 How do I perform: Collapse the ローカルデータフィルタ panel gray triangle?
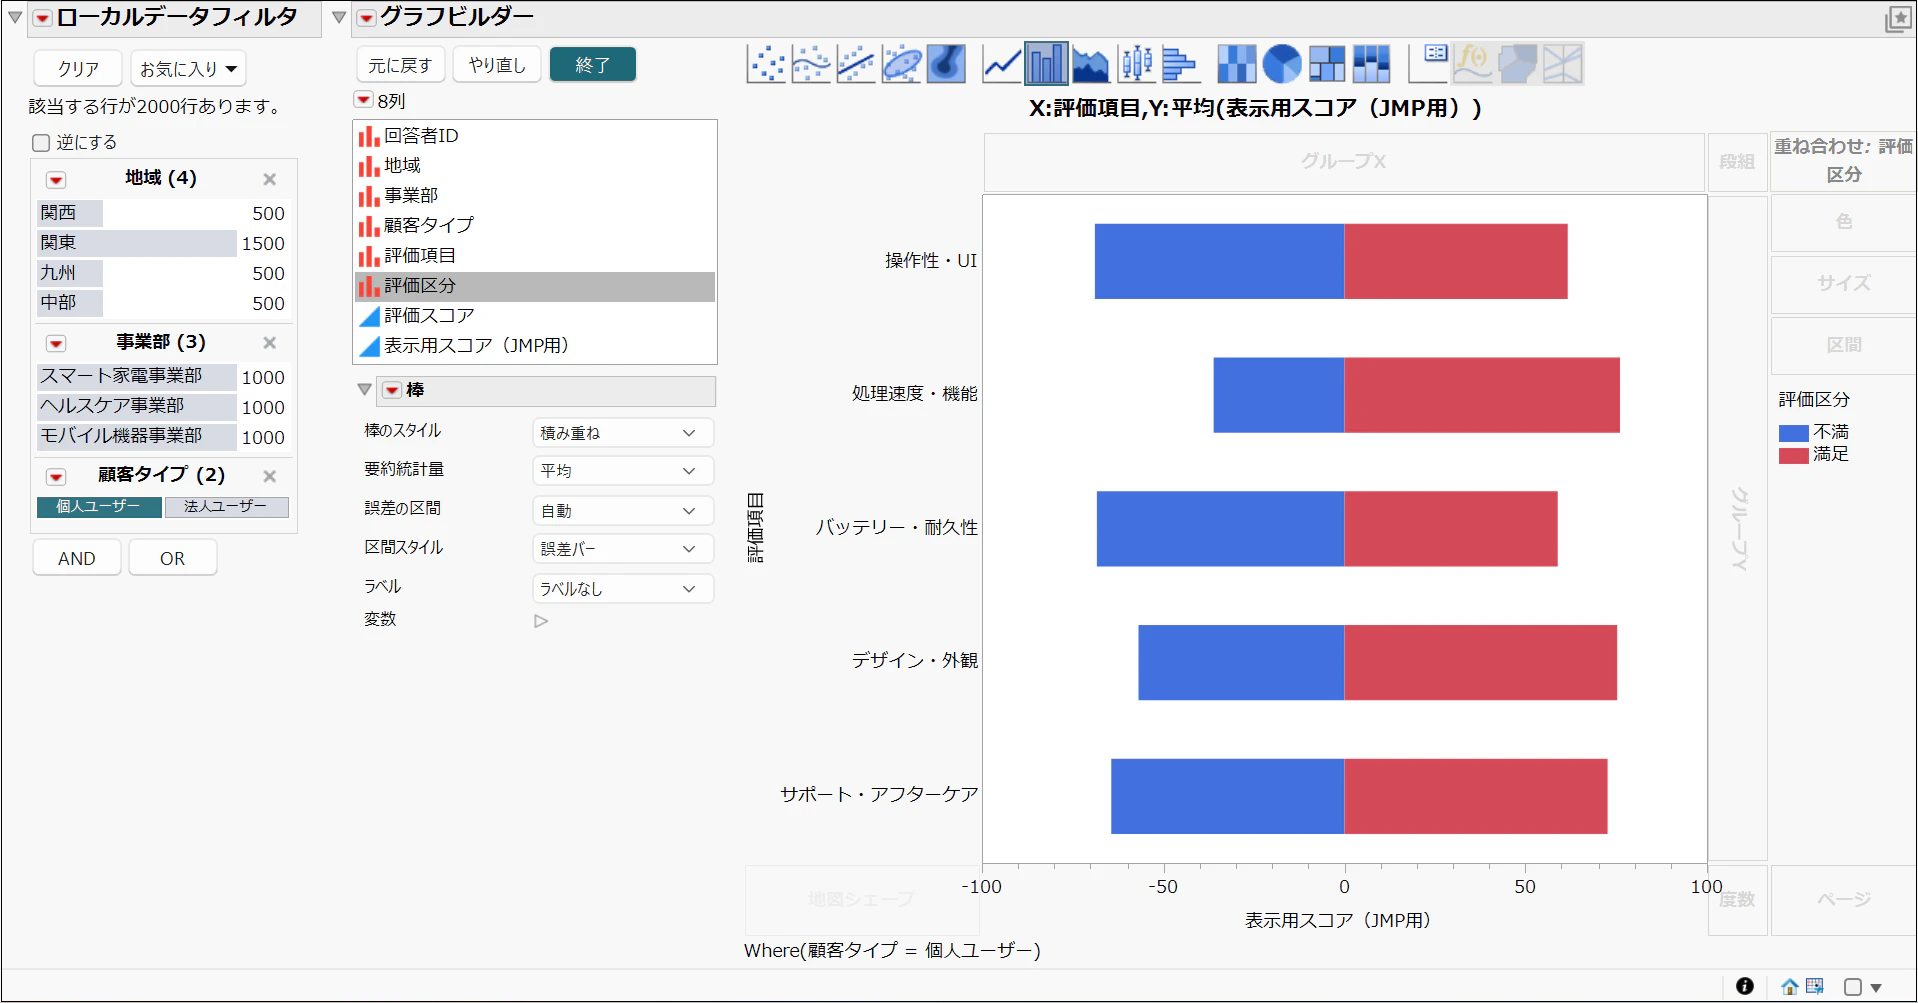(15, 17)
